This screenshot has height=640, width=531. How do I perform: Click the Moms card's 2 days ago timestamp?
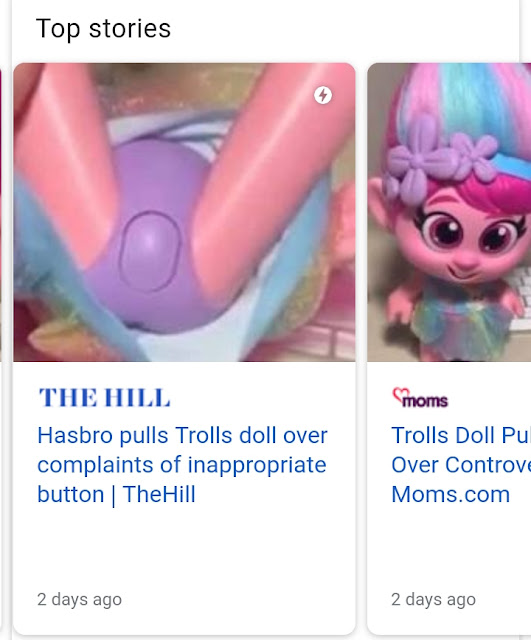click(x=433, y=600)
